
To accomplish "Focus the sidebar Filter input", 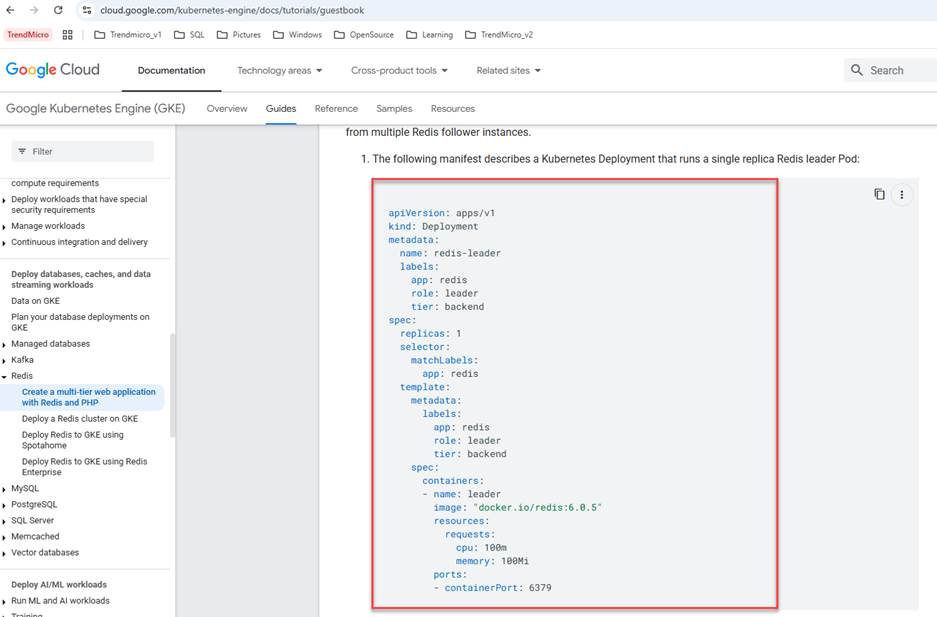I will 82,151.
